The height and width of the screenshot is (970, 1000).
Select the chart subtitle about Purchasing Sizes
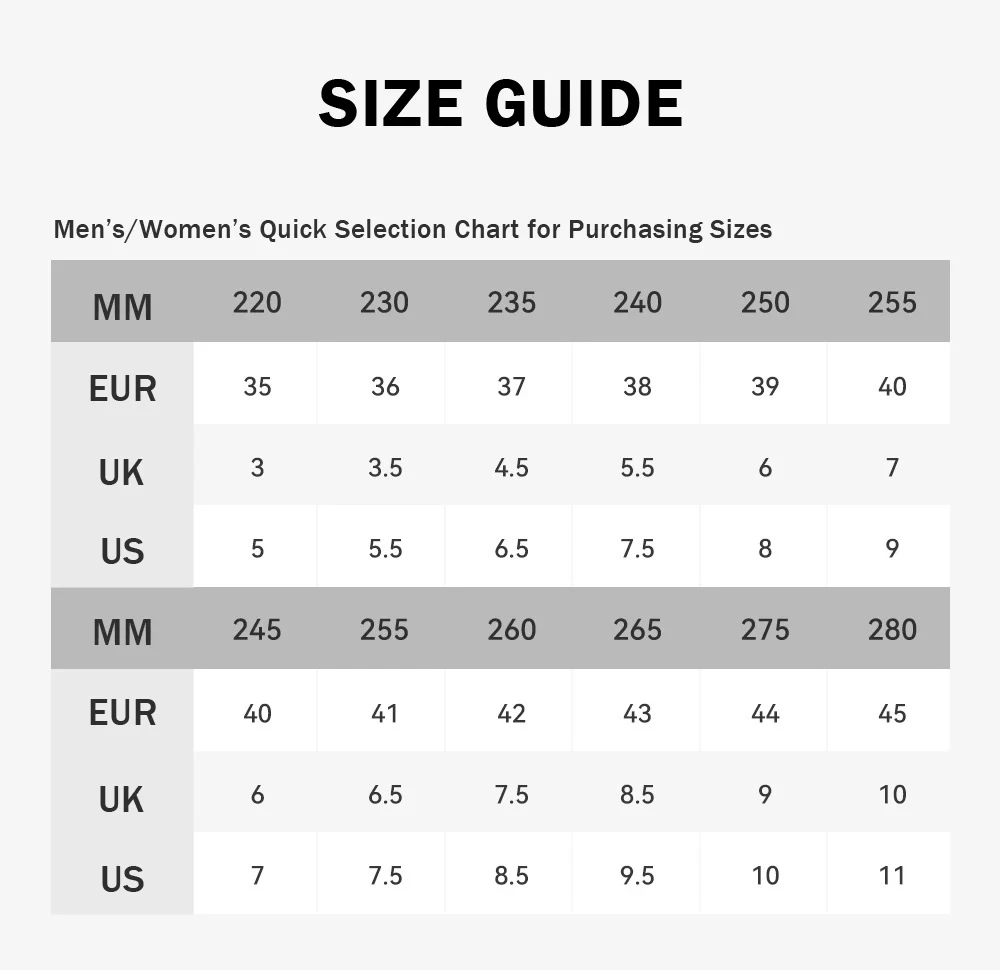coord(413,229)
